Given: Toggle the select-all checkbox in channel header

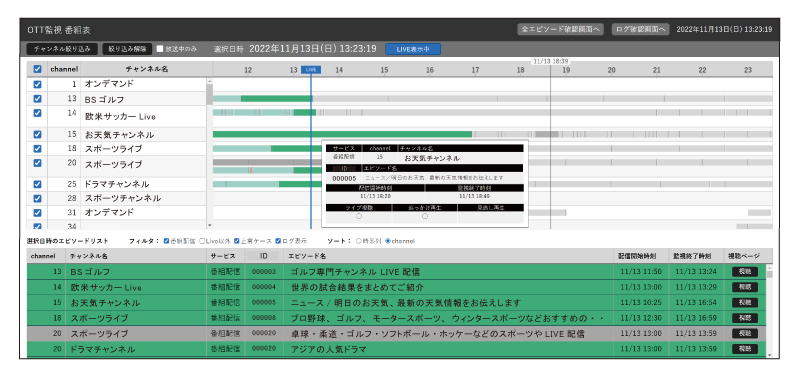Looking at the screenshot, I should [37, 69].
